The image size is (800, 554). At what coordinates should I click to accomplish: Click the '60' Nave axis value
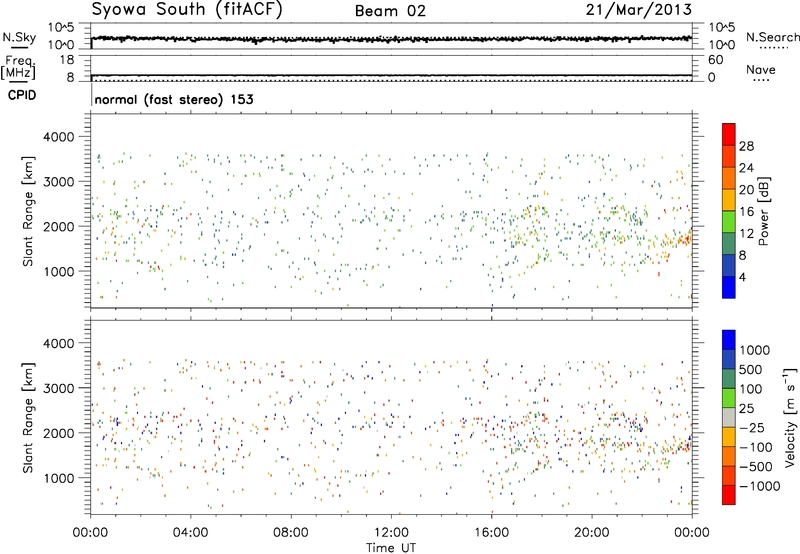coord(715,60)
